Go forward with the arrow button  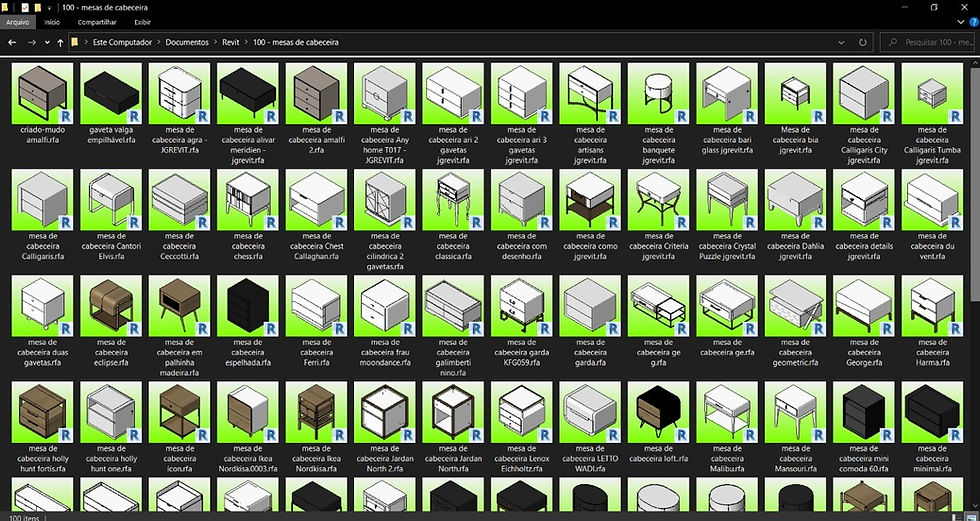pyautogui.click(x=31, y=42)
